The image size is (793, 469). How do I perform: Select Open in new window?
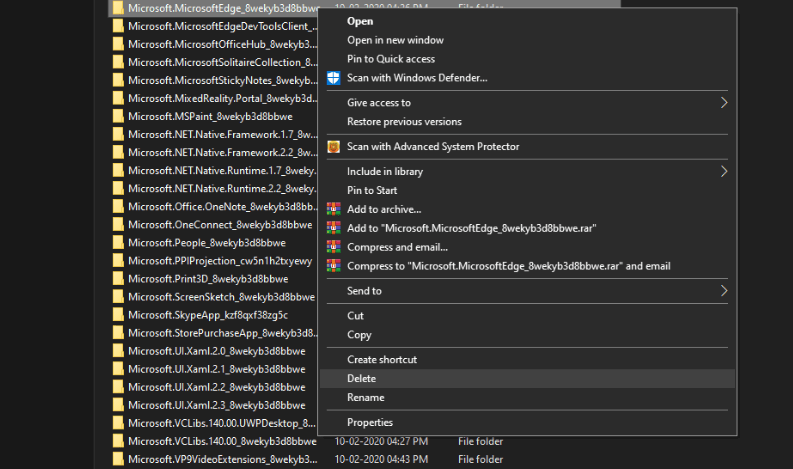click(395, 40)
